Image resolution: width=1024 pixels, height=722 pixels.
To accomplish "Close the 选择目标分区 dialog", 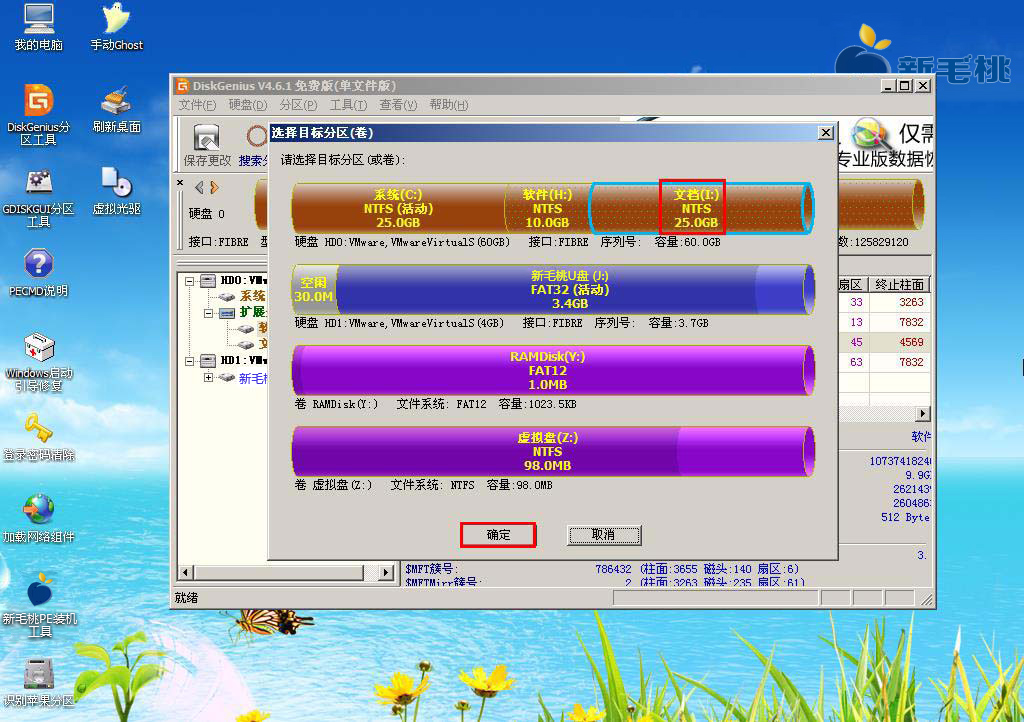I will point(826,133).
